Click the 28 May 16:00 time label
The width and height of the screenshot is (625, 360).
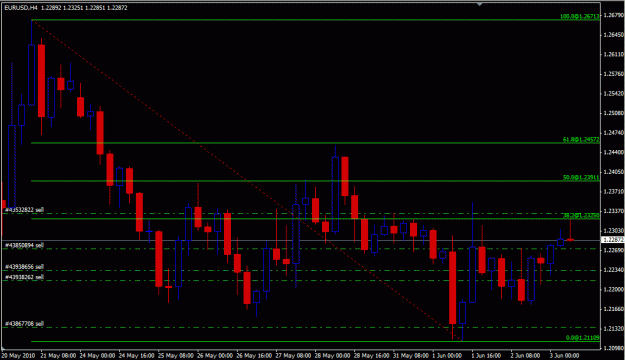pyautogui.click(x=371, y=355)
